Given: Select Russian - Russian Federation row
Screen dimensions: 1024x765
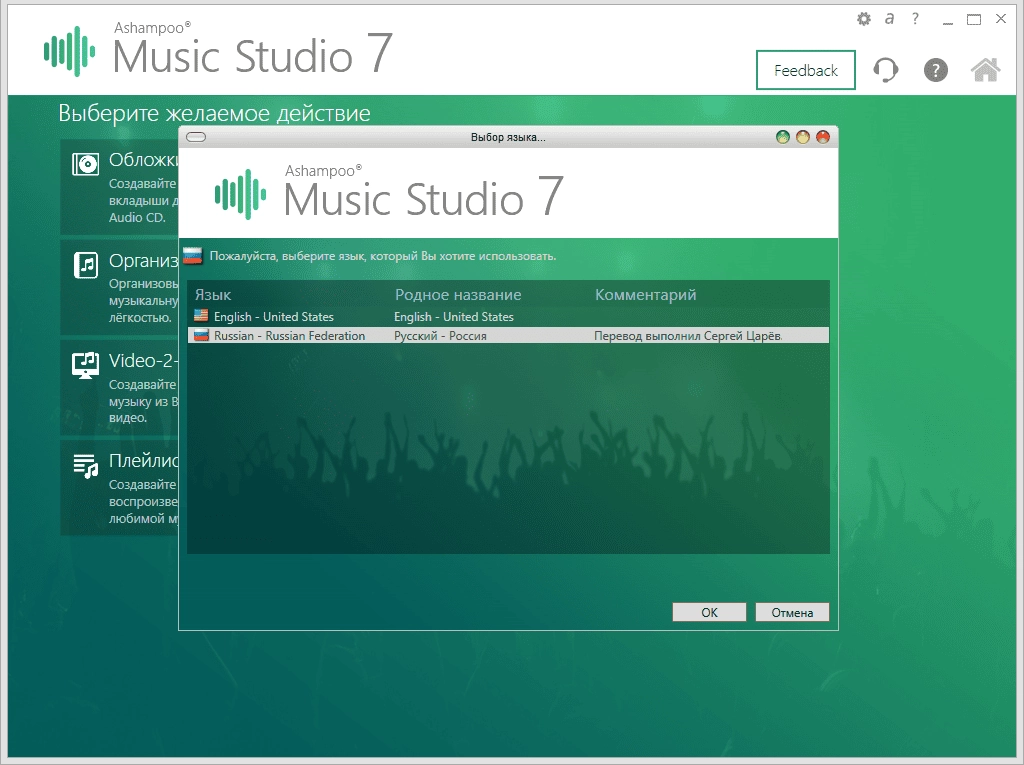Looking at the screenshot, I should (x=508, y=336).
